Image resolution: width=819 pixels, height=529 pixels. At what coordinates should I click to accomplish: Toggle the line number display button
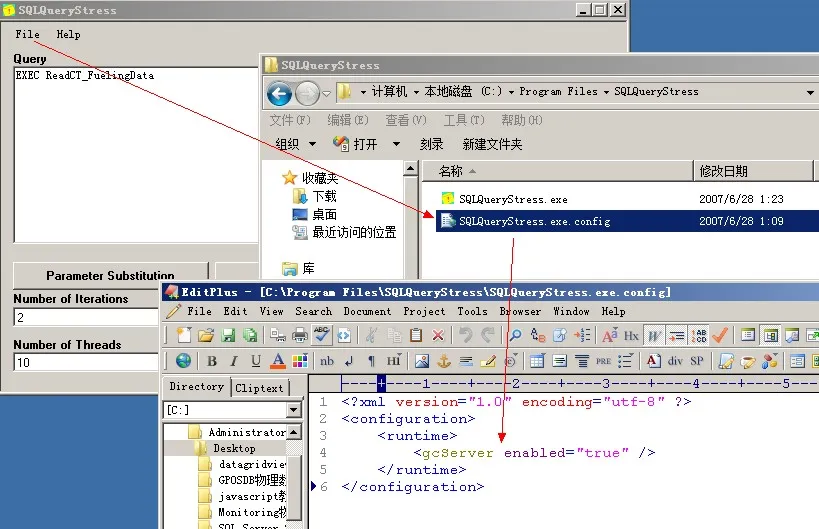(698, 335)
